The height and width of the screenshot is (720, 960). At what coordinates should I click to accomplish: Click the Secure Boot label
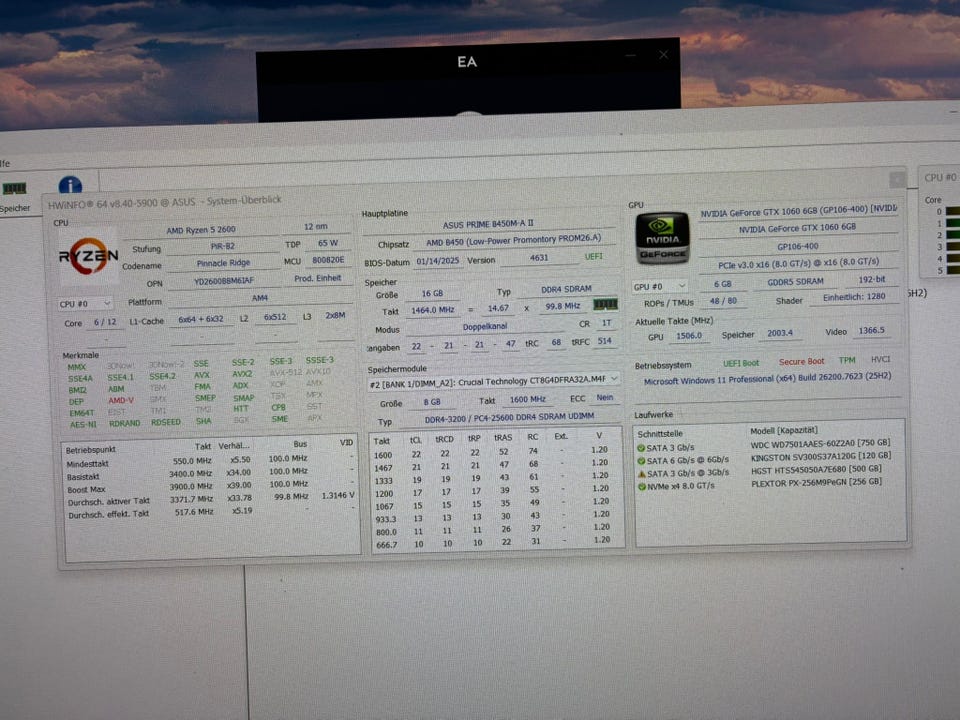click(x=801, y=362)
